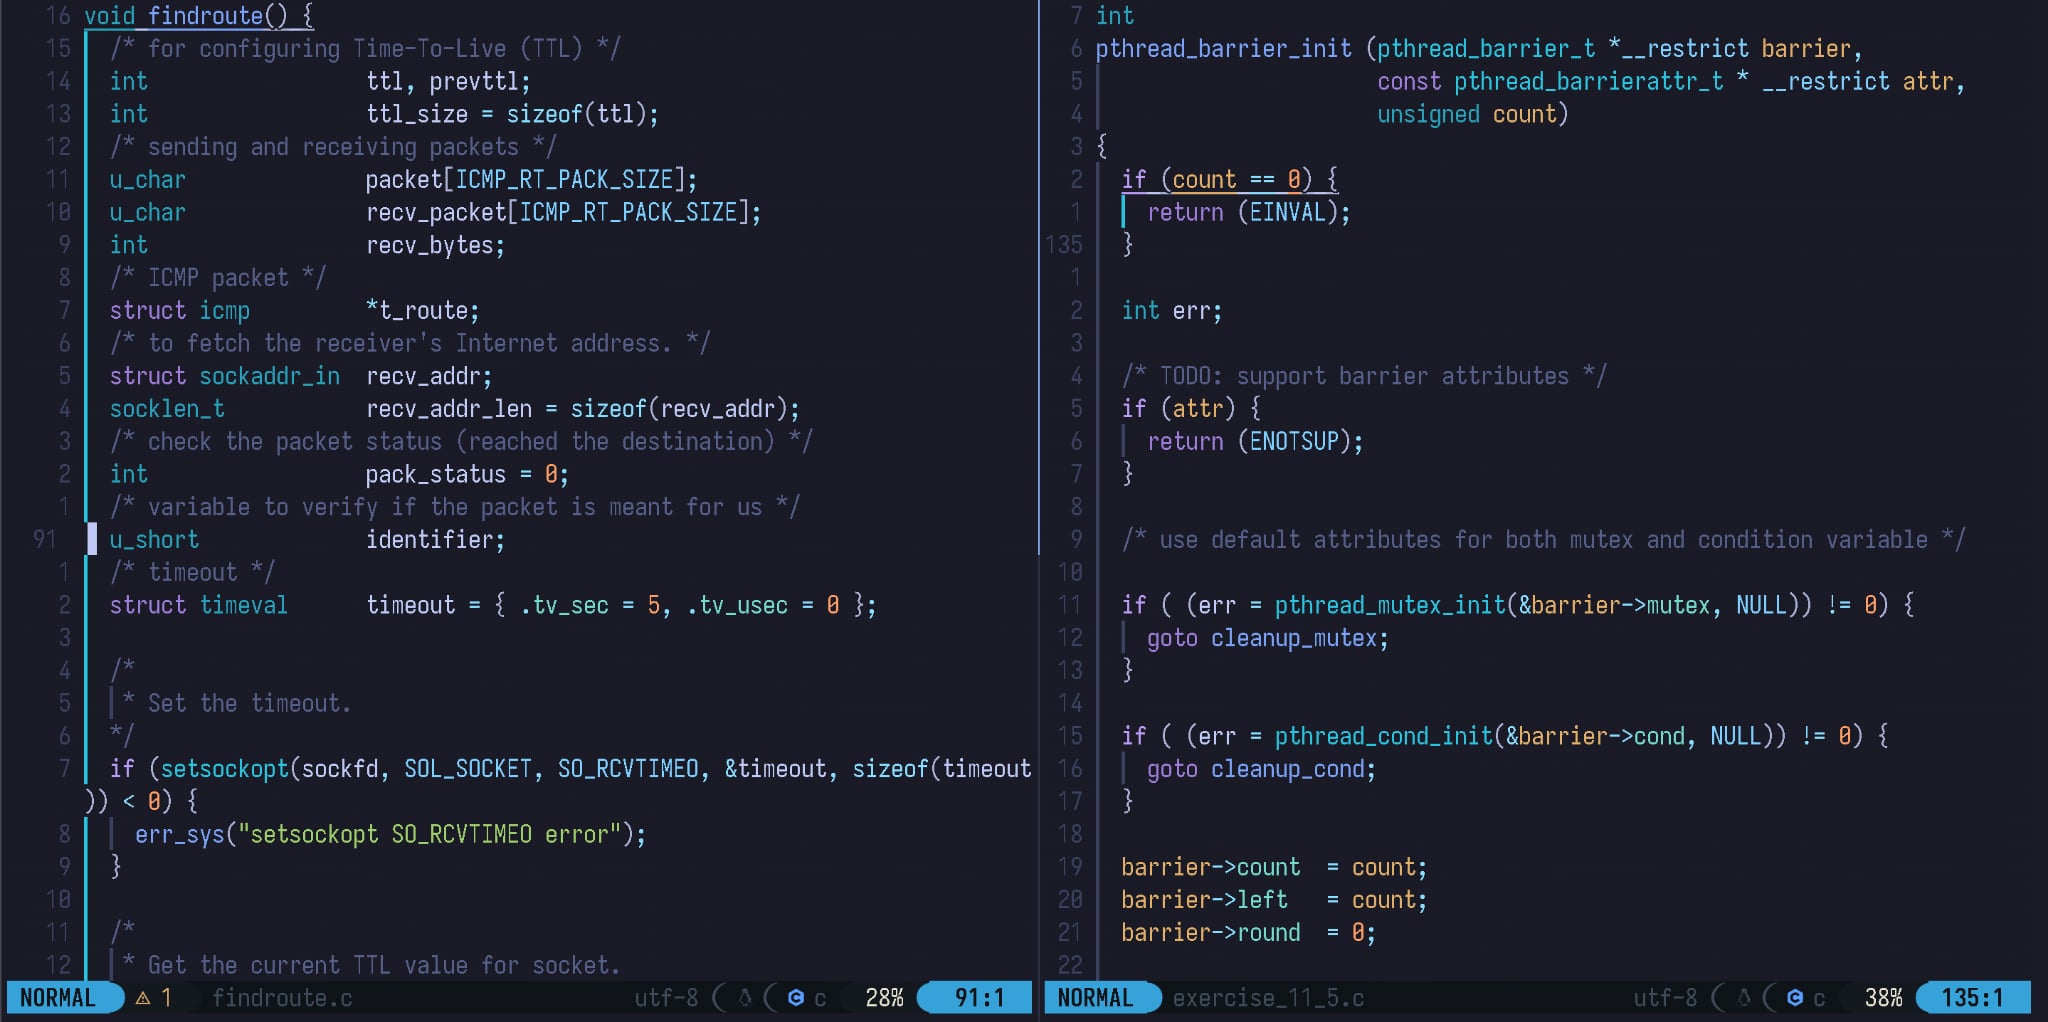Select the findroute.c filename in statusline
Image resolution: width=2048 pixels, height=1022 pixels.
pos(282,998)
